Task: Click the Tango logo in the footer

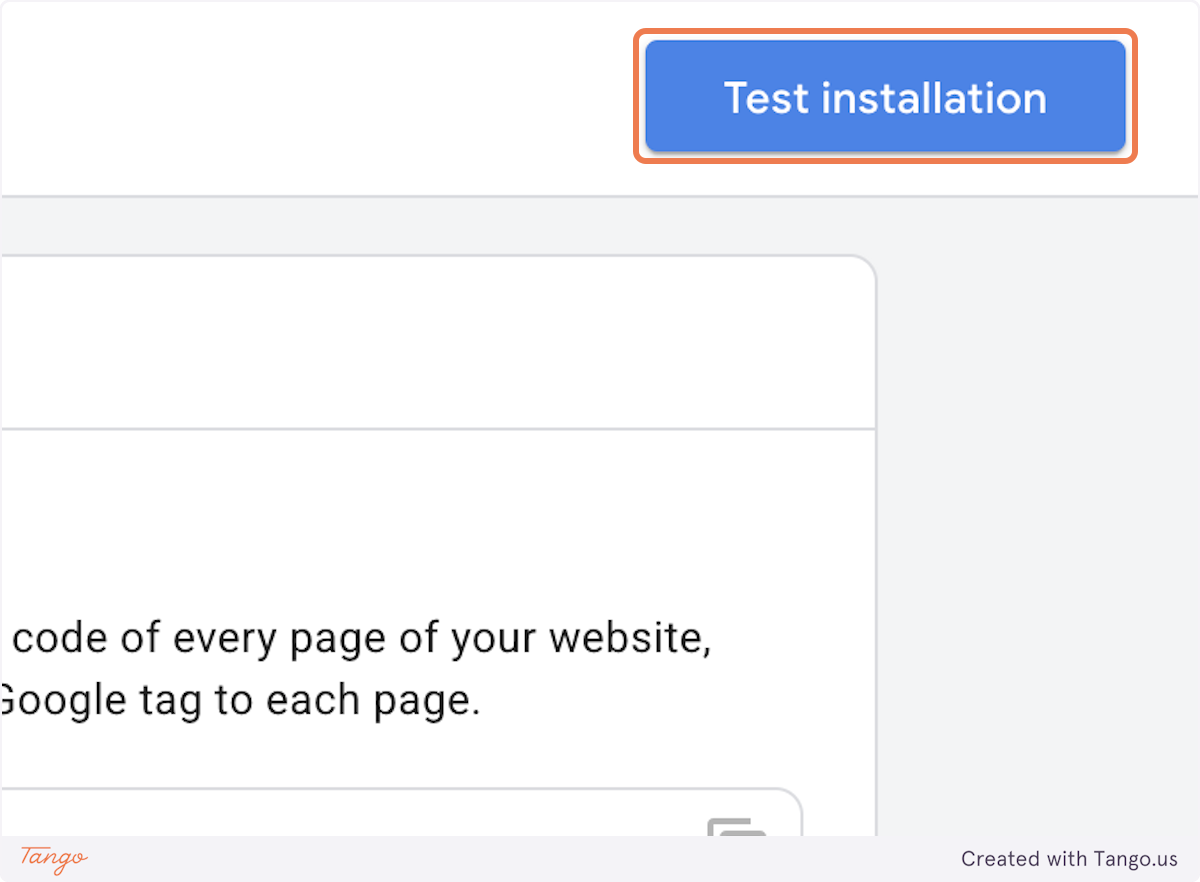Action: pyautogui.click(x=52, y=859)
